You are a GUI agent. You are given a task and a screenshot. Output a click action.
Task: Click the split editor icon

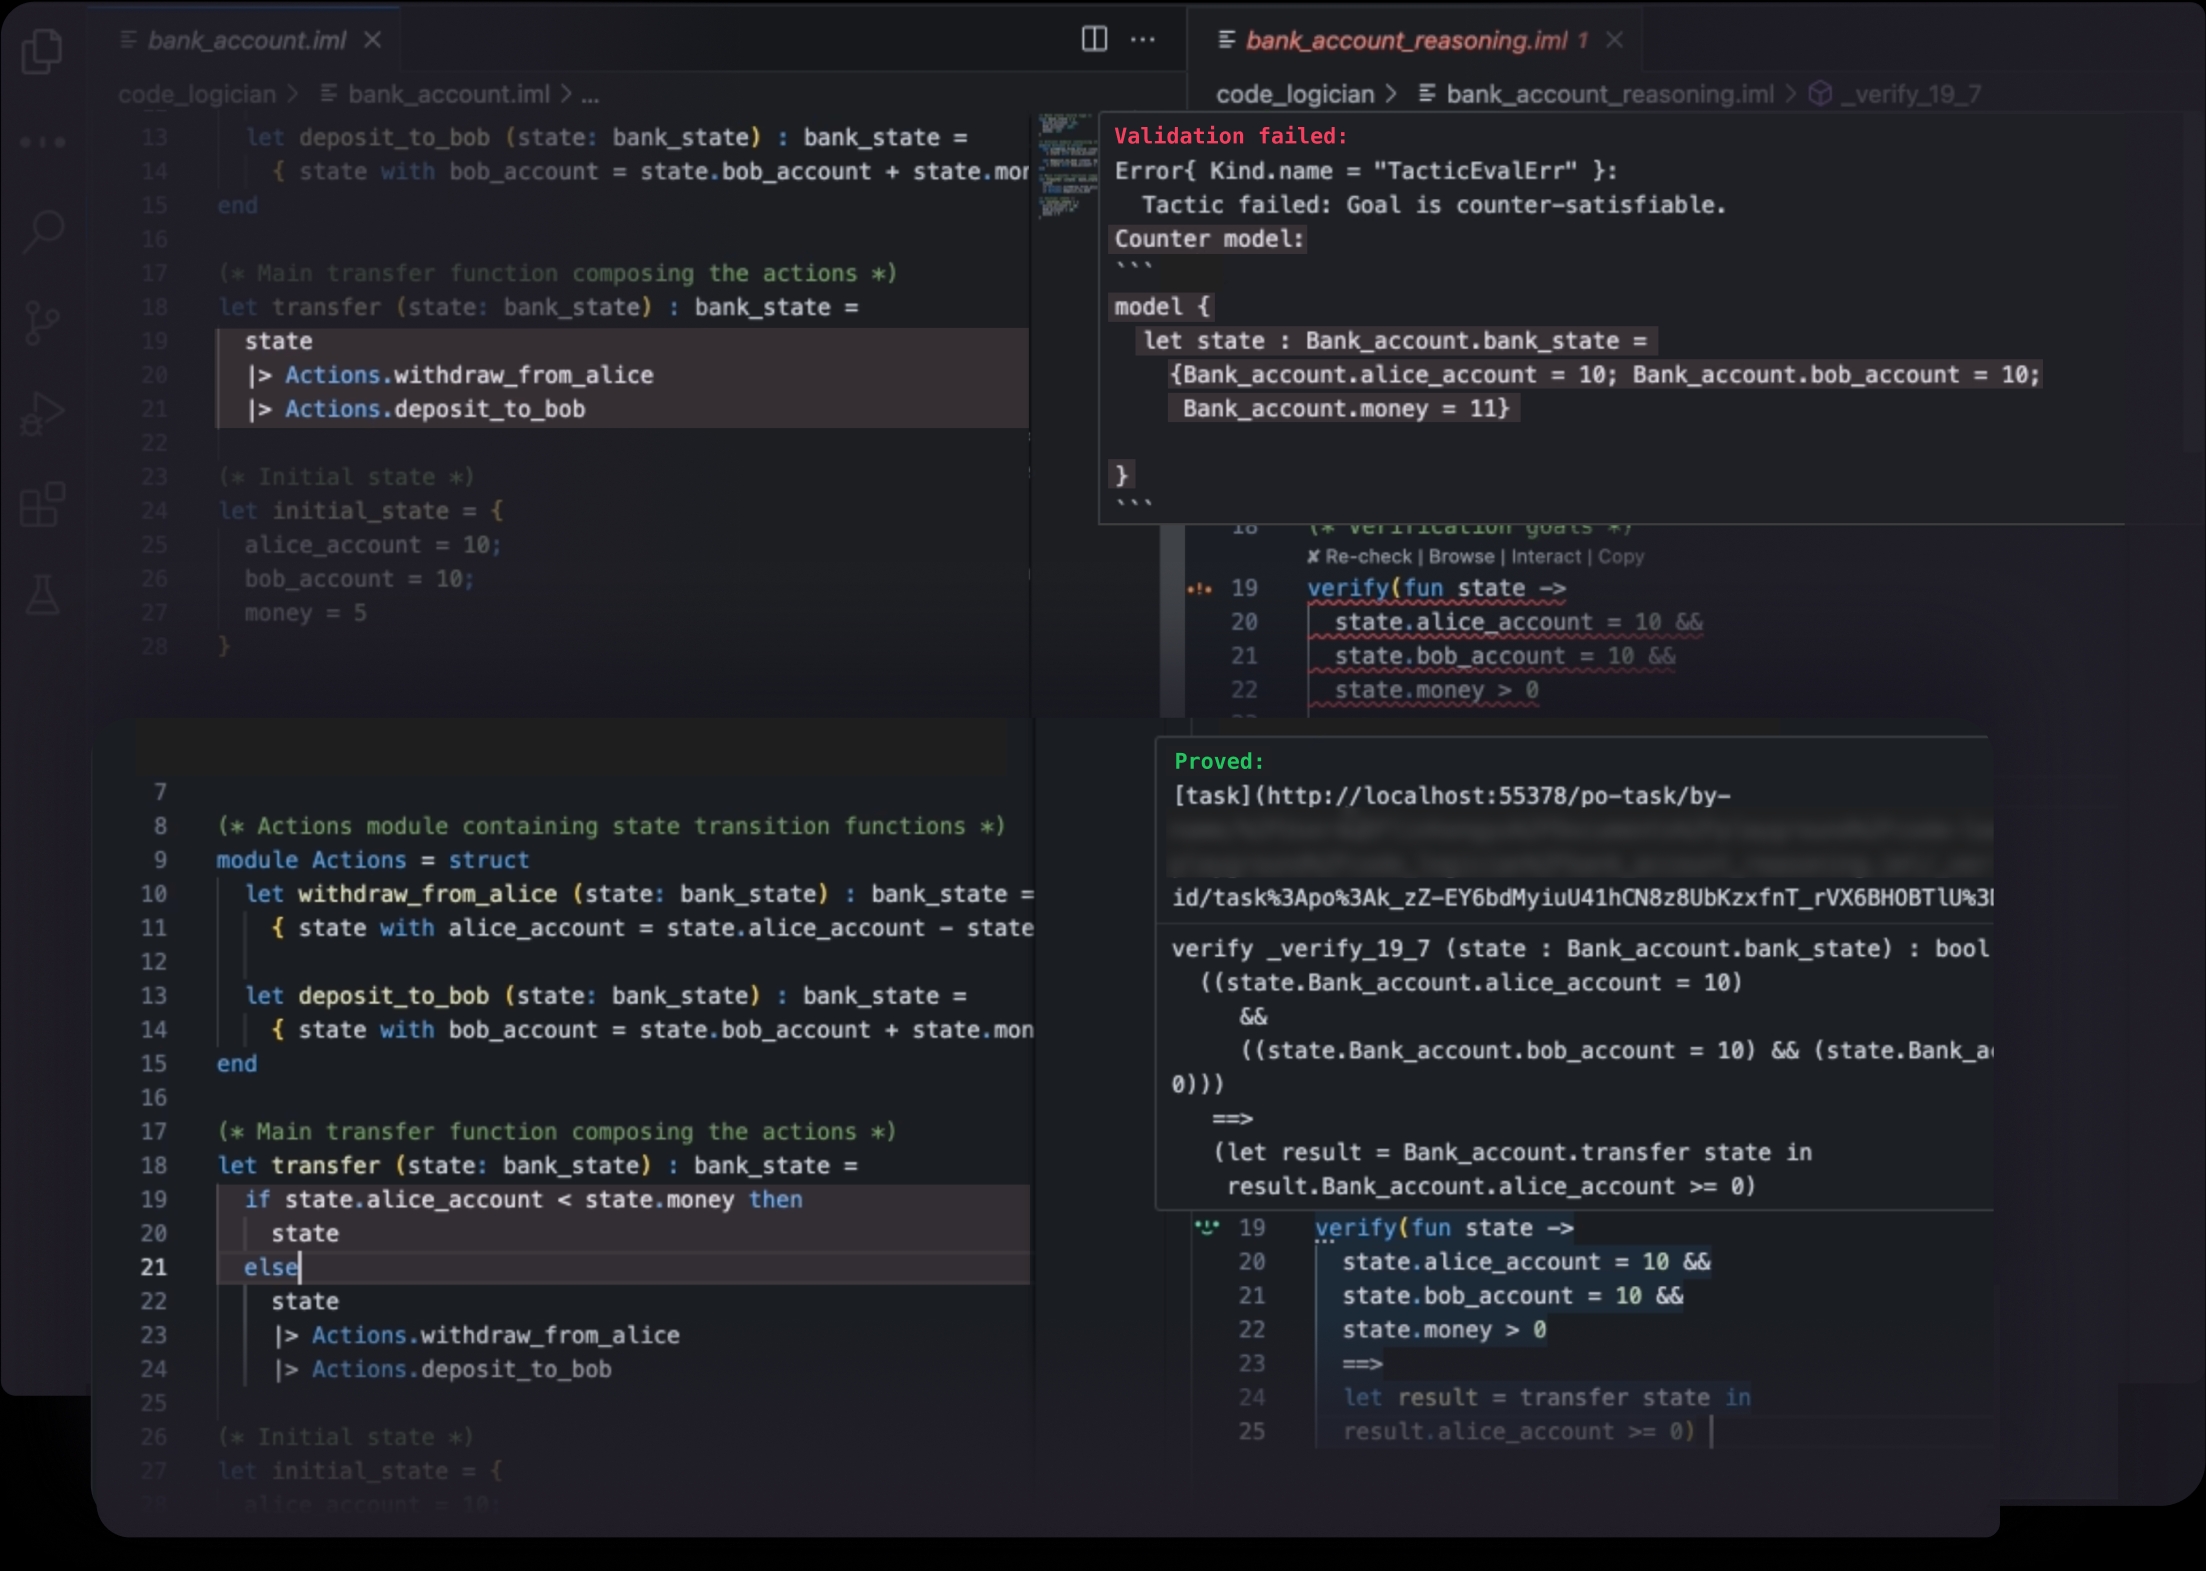[1094, 39]
